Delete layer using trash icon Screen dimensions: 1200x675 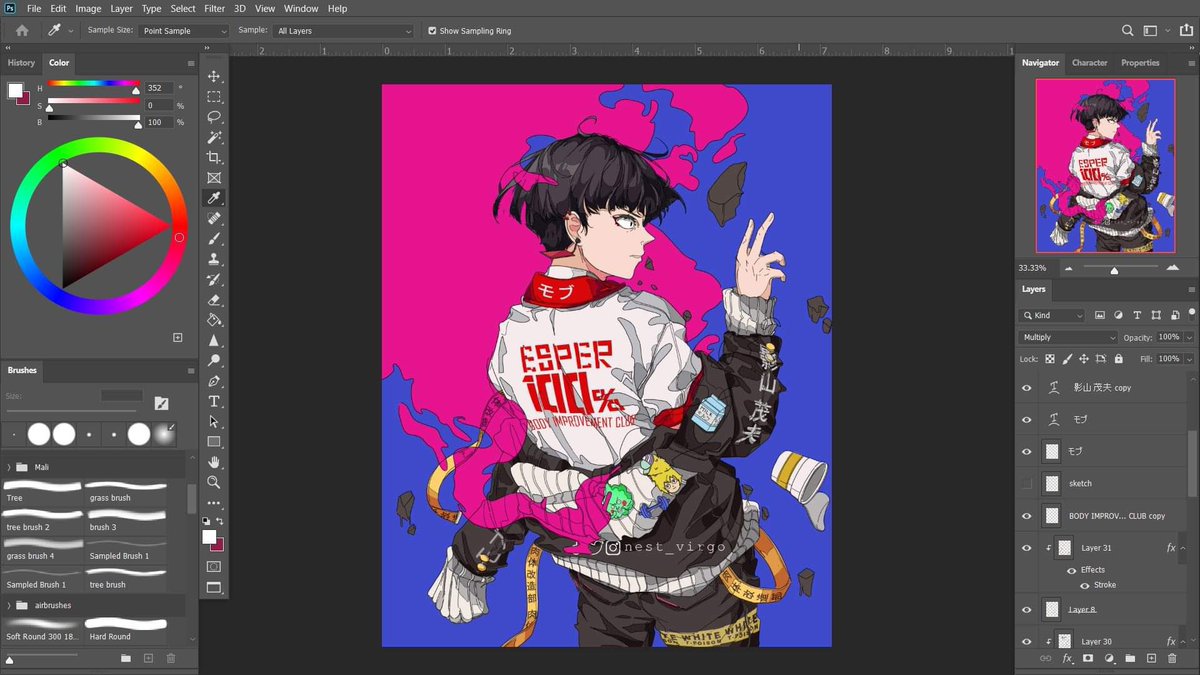(1172, 658)
